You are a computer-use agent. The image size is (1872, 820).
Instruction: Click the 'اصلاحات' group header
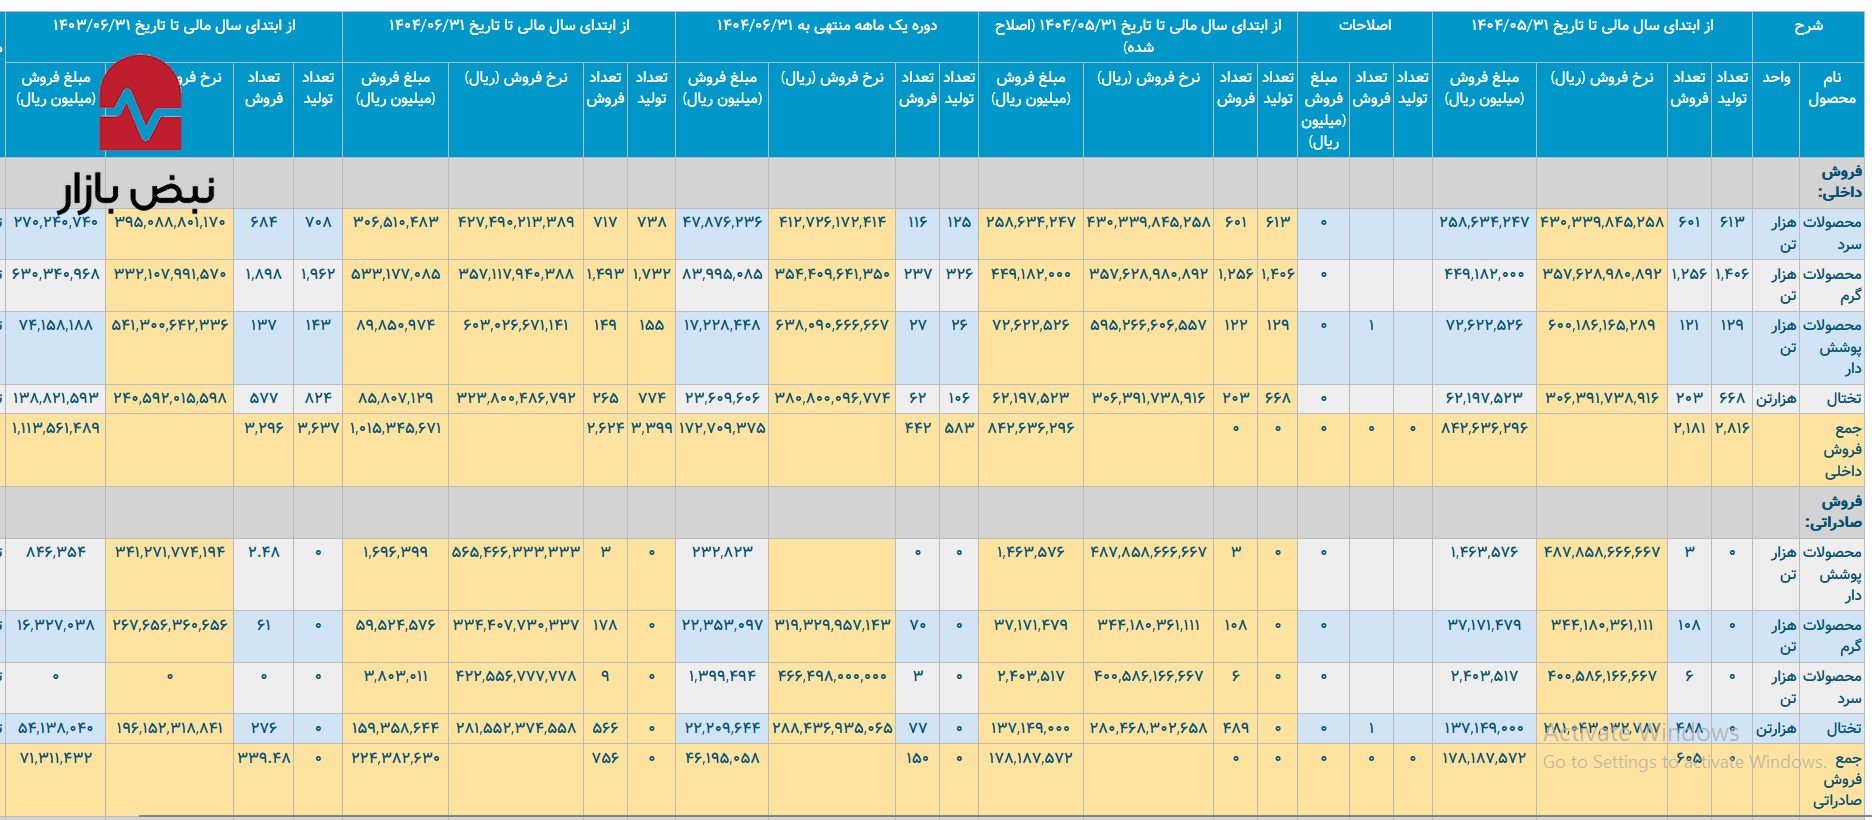(1364, 26)
